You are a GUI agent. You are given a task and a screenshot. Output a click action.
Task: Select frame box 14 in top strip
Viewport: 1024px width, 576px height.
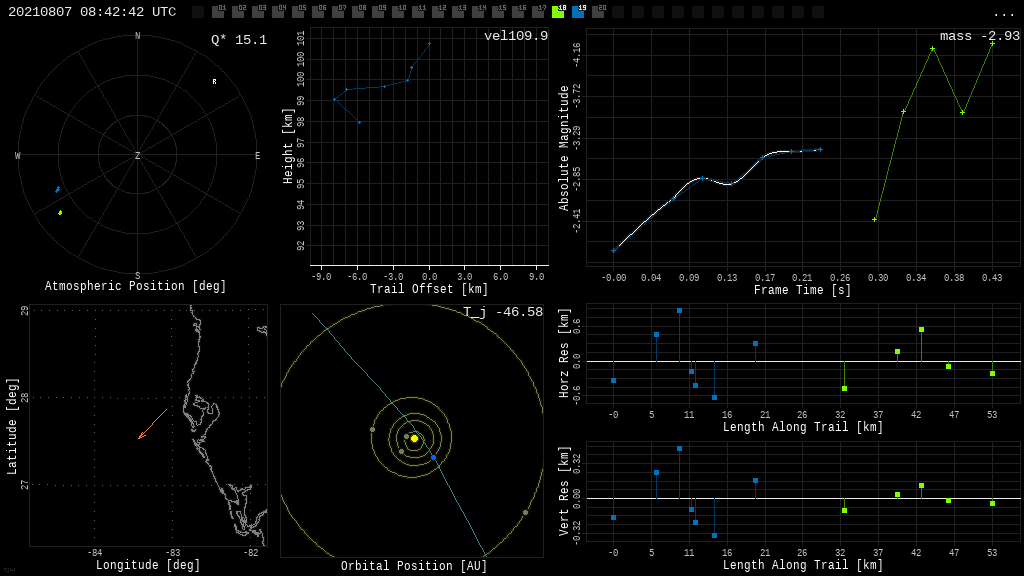pos(478,12)
